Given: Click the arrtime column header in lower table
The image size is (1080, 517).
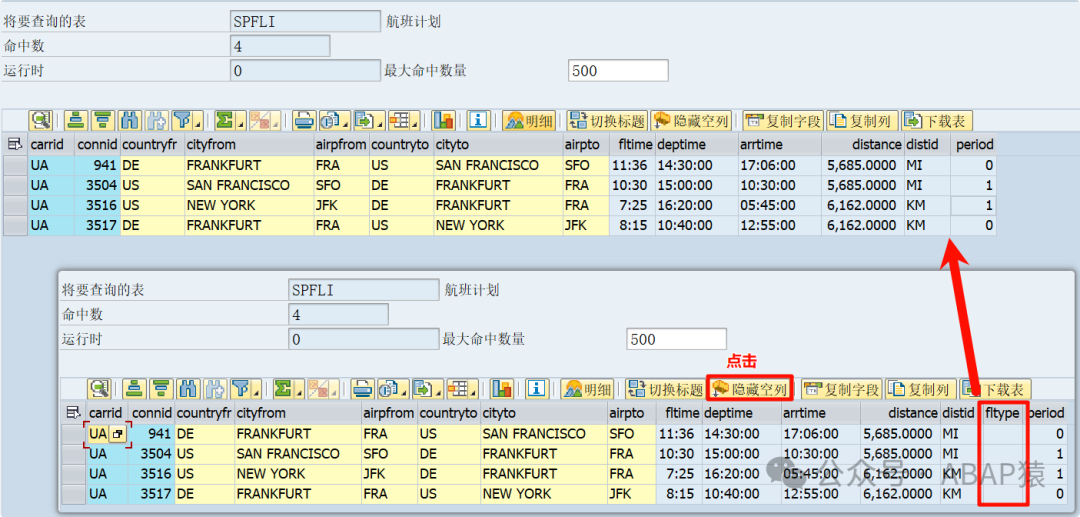Looking at the screenshot, I should (820, 413).
